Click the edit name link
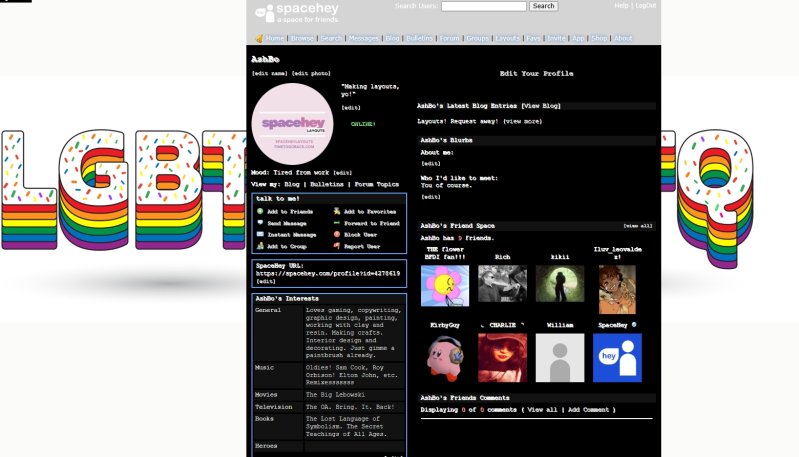Screen dimensions: 799x457 click(270, 73)
